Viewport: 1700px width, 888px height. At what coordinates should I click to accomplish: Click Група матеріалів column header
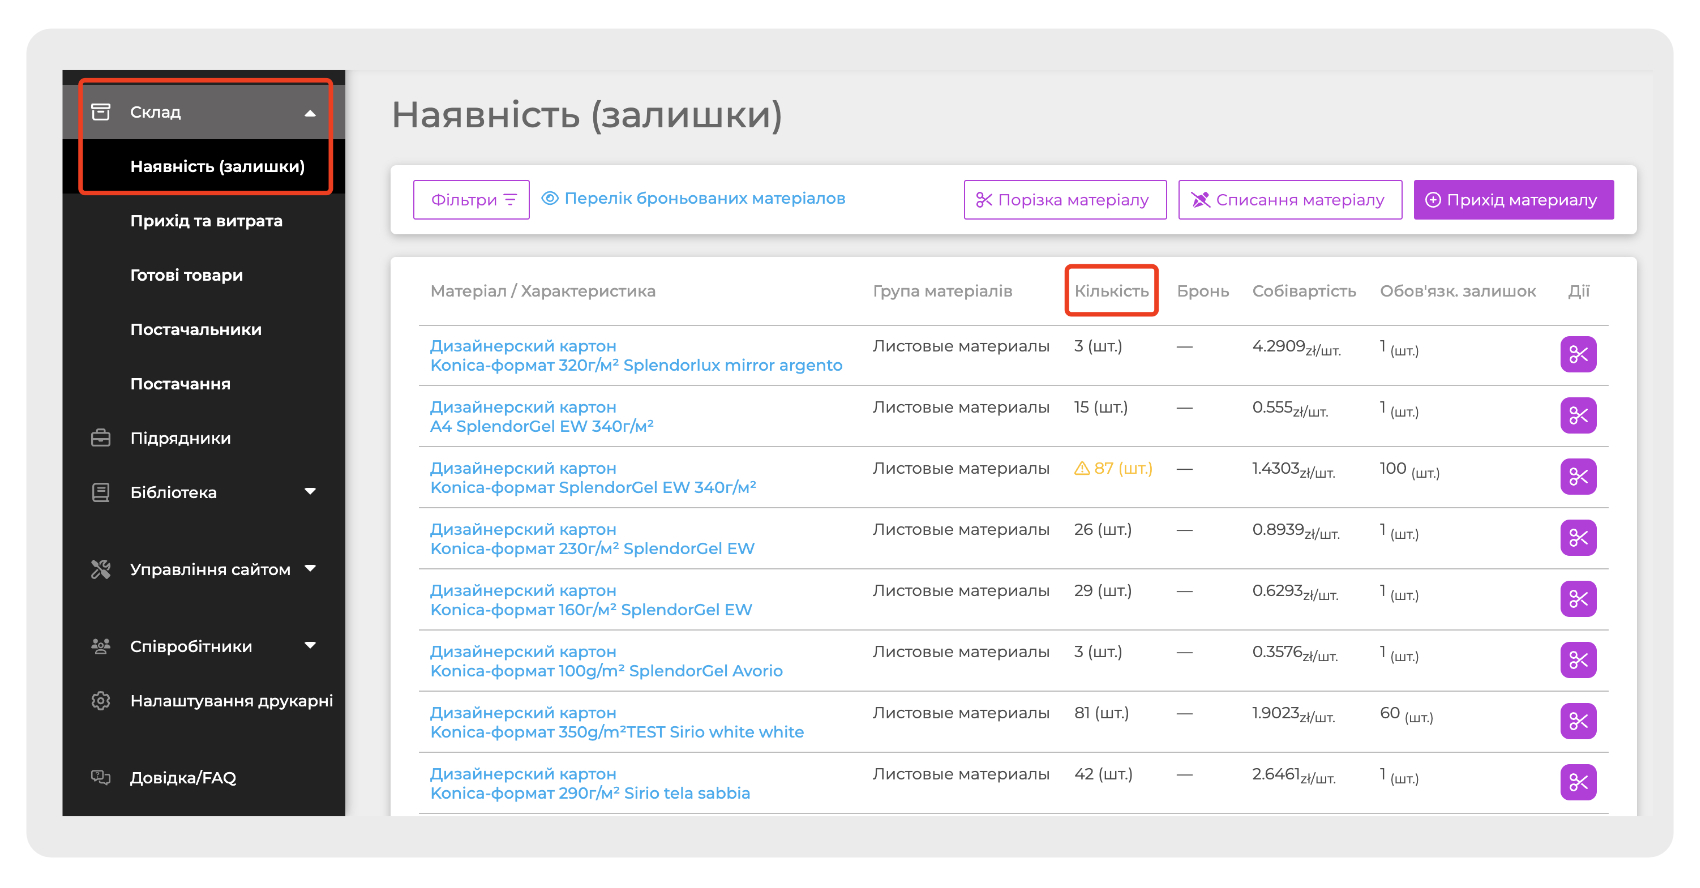click(x=942, y=291)
